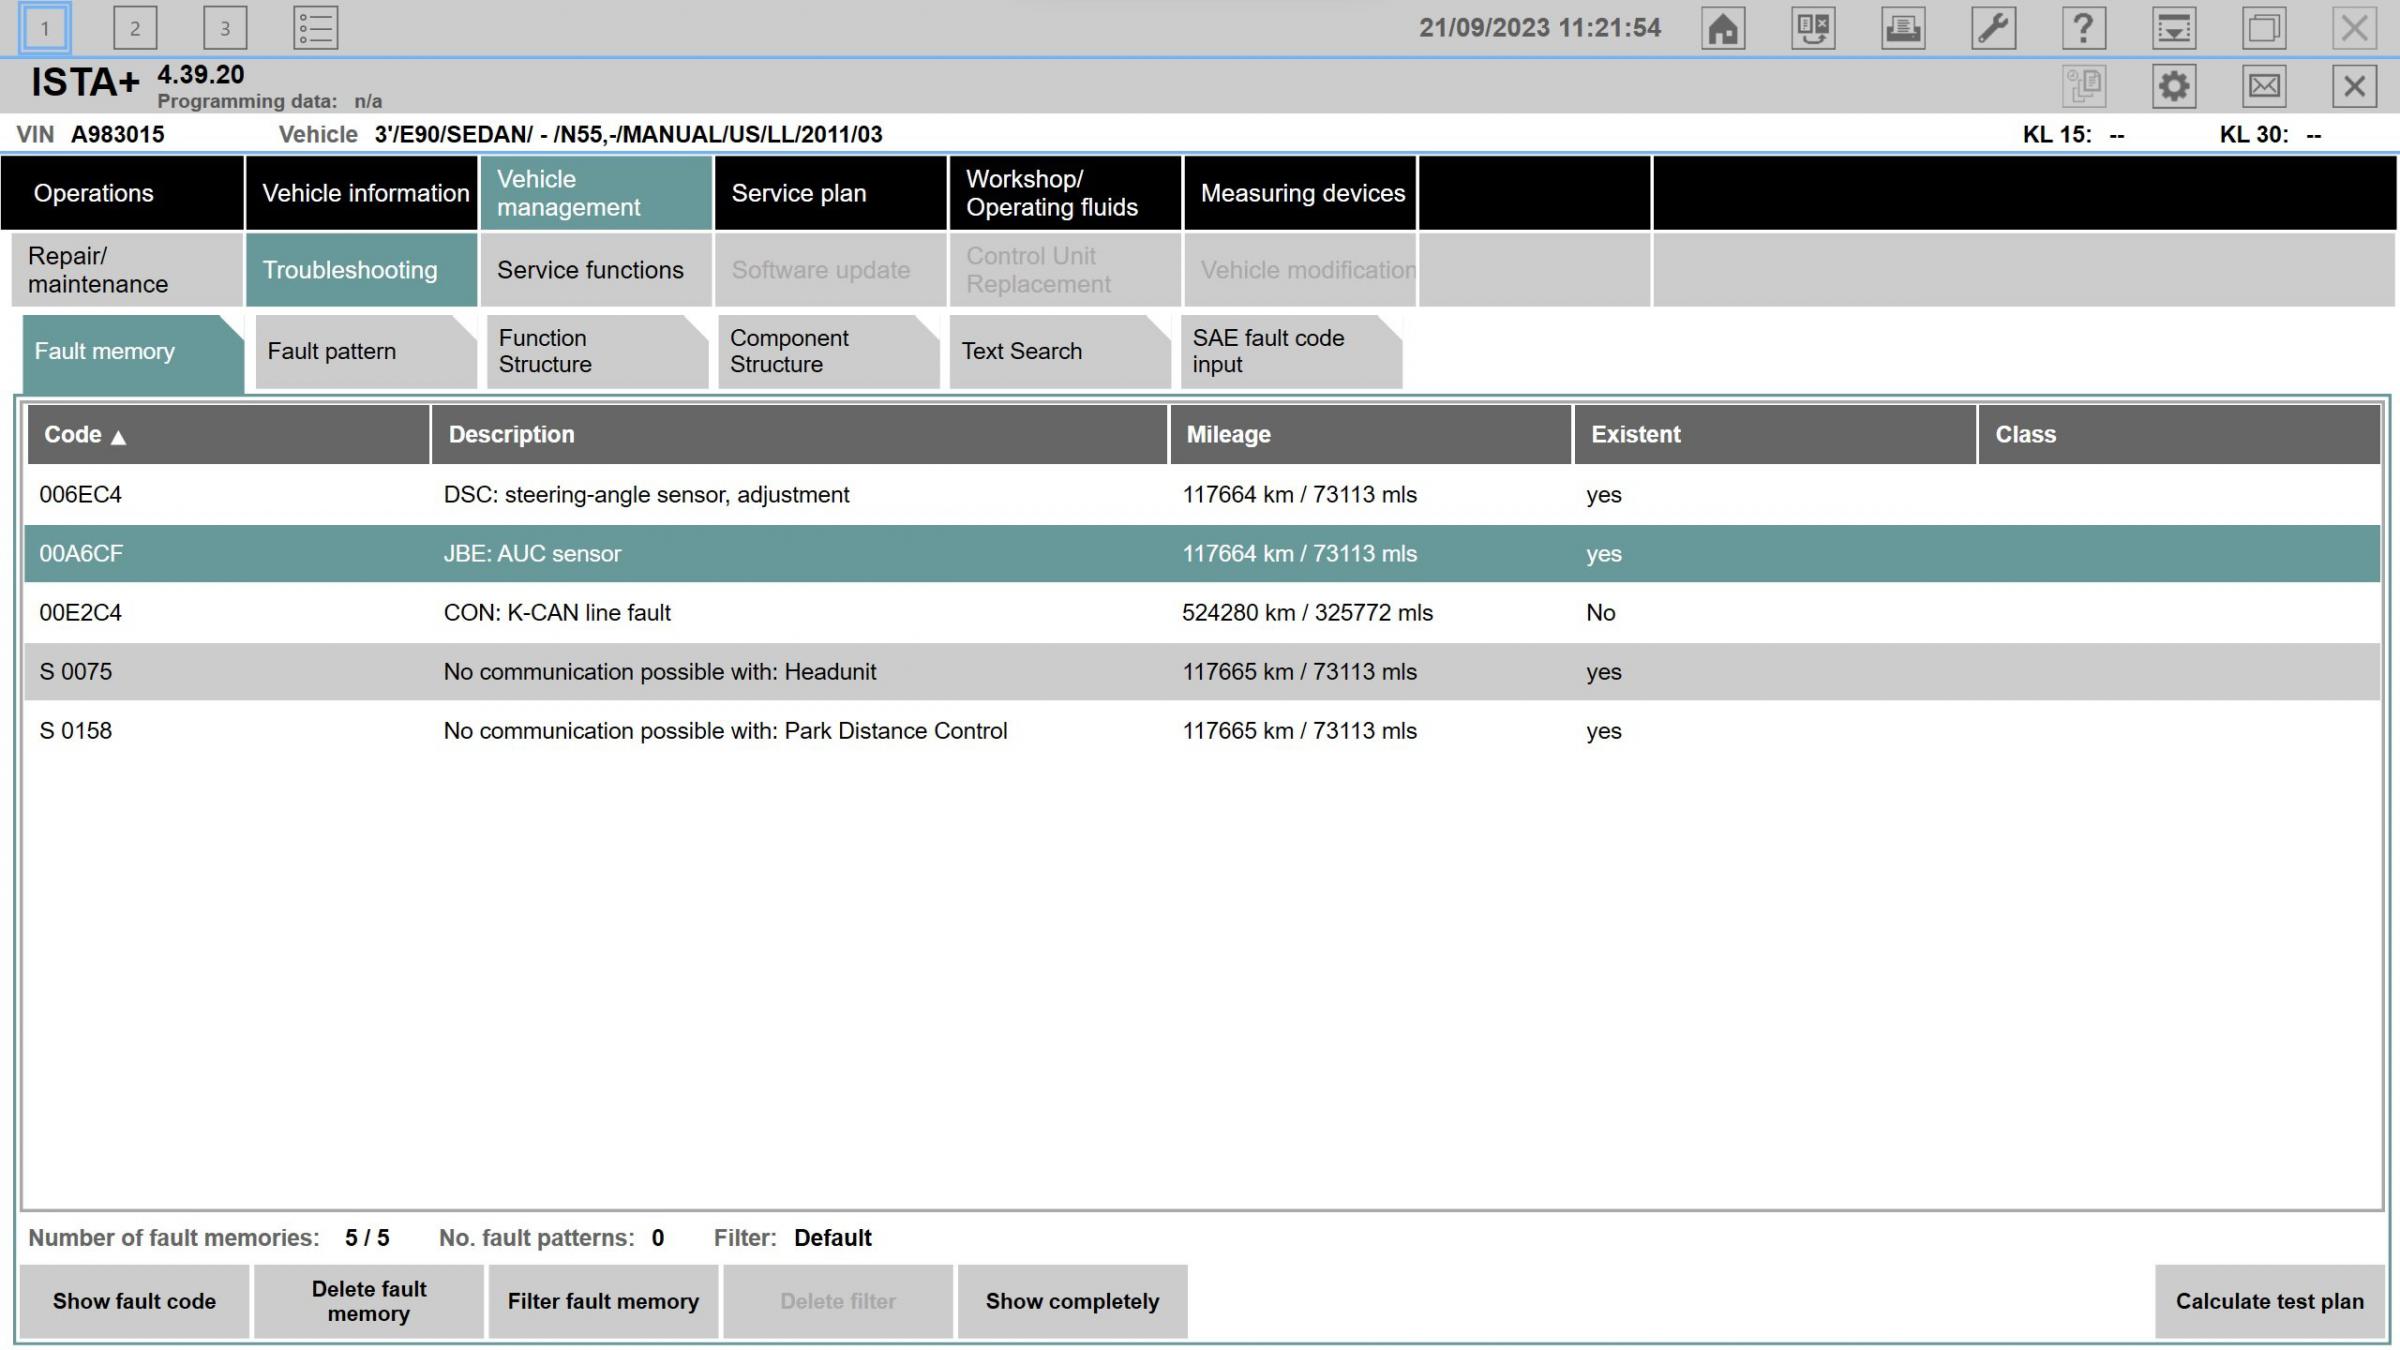Open Service functions menu item

(x=590, y=269)
